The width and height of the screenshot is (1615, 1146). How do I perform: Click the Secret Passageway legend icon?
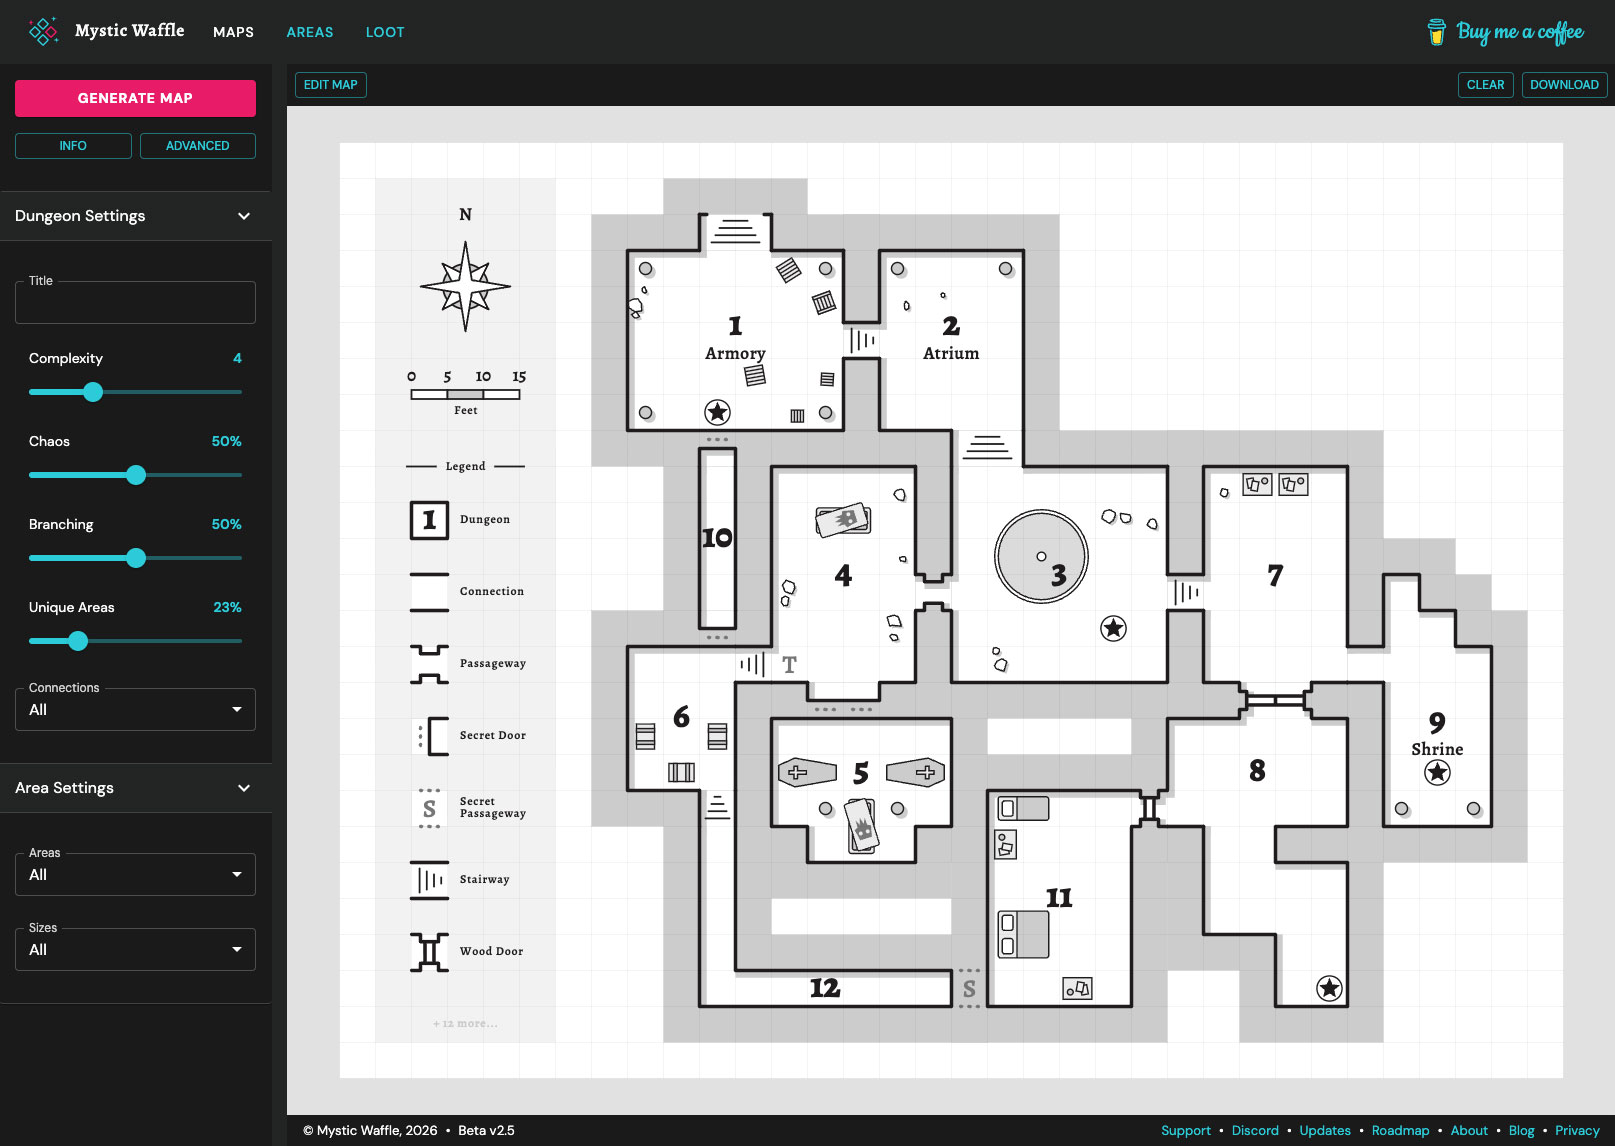point(429,807)
